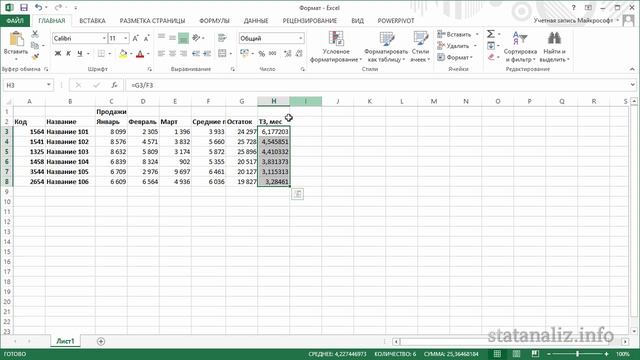Increase font size with large A
The width and height of the screenshot is (640, 360).
pyautogui.click(x=136, y=38)
